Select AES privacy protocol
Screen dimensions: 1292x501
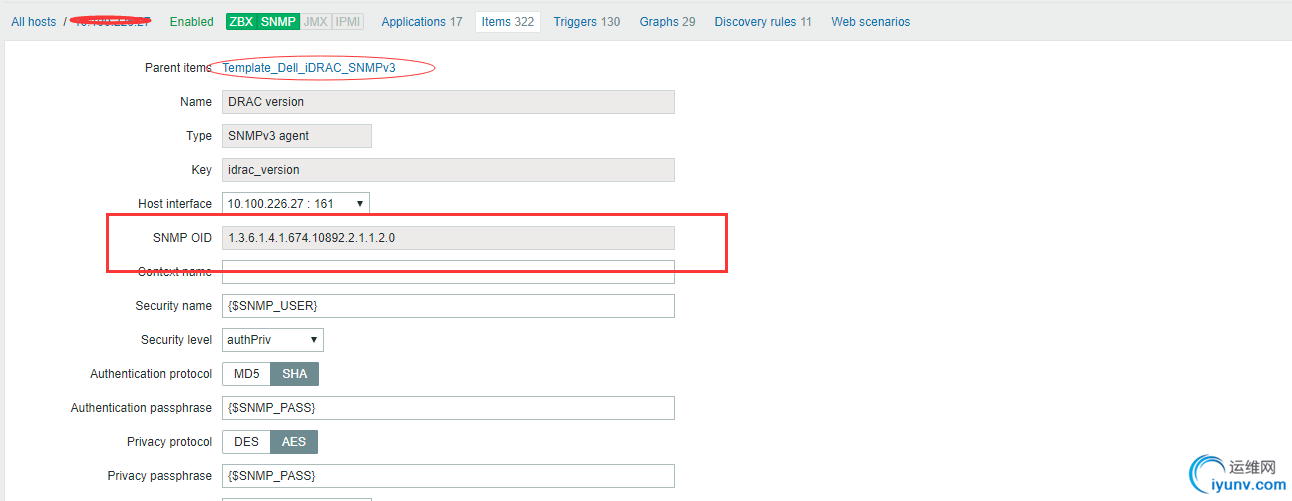point(294,442)
